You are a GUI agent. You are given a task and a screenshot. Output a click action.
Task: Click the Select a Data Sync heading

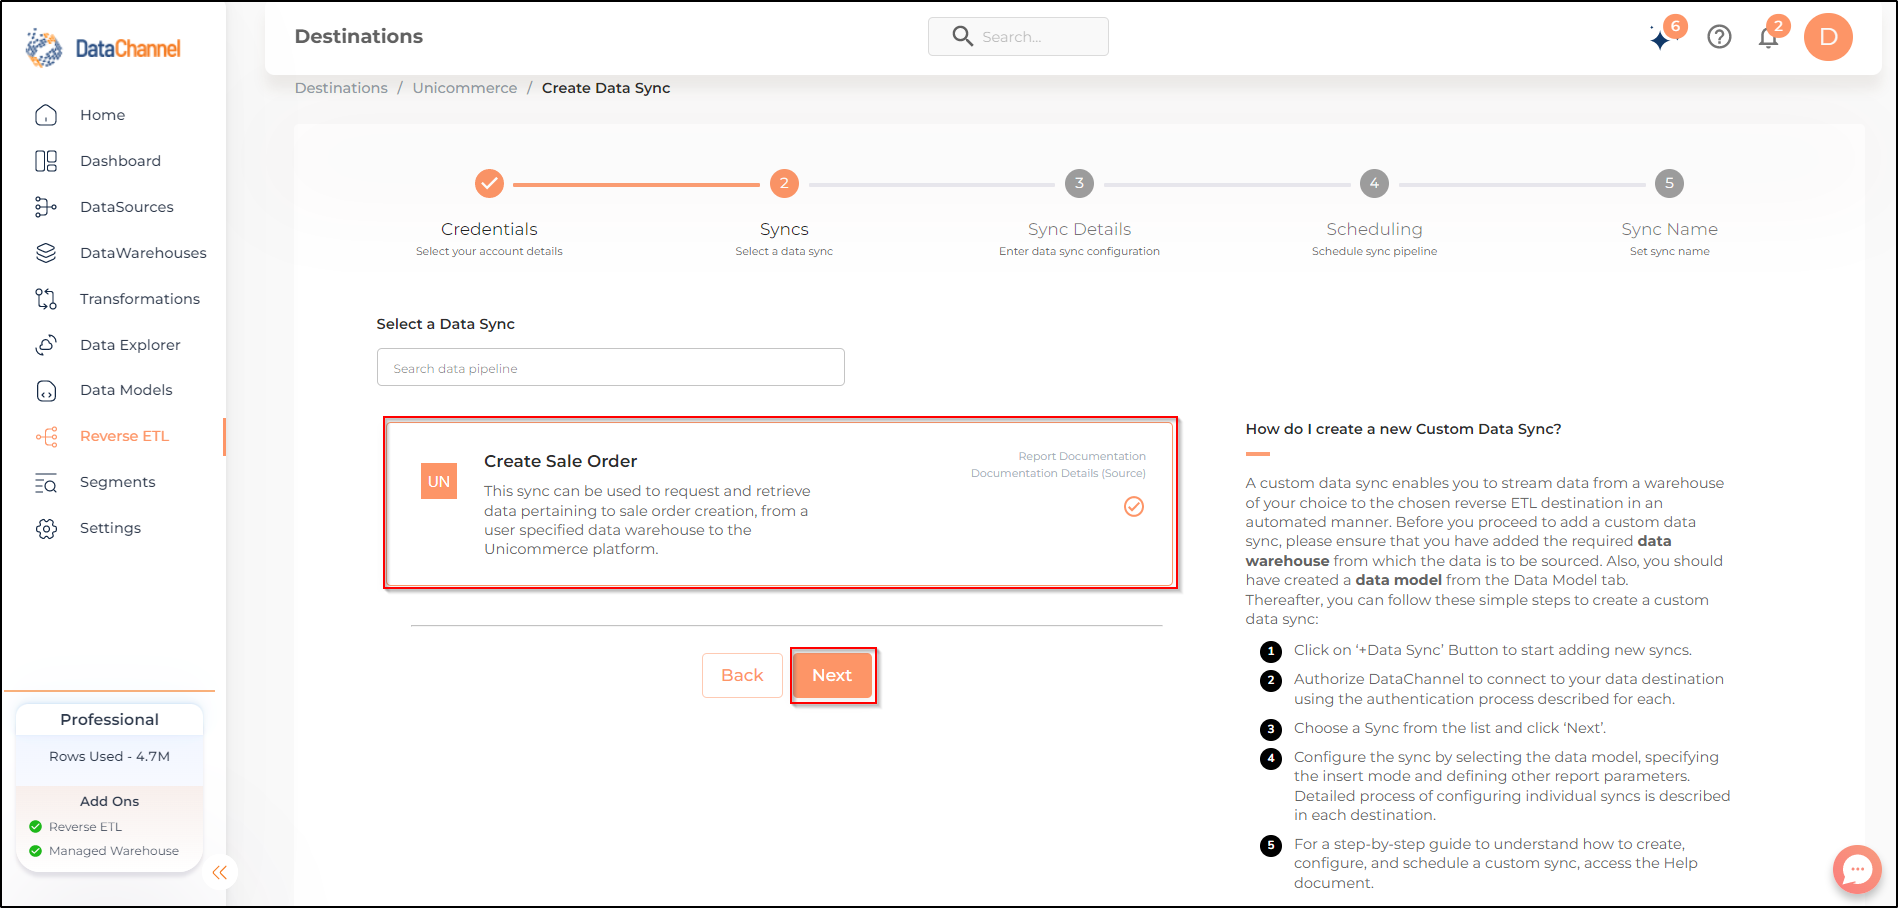(x=445, y=324)
